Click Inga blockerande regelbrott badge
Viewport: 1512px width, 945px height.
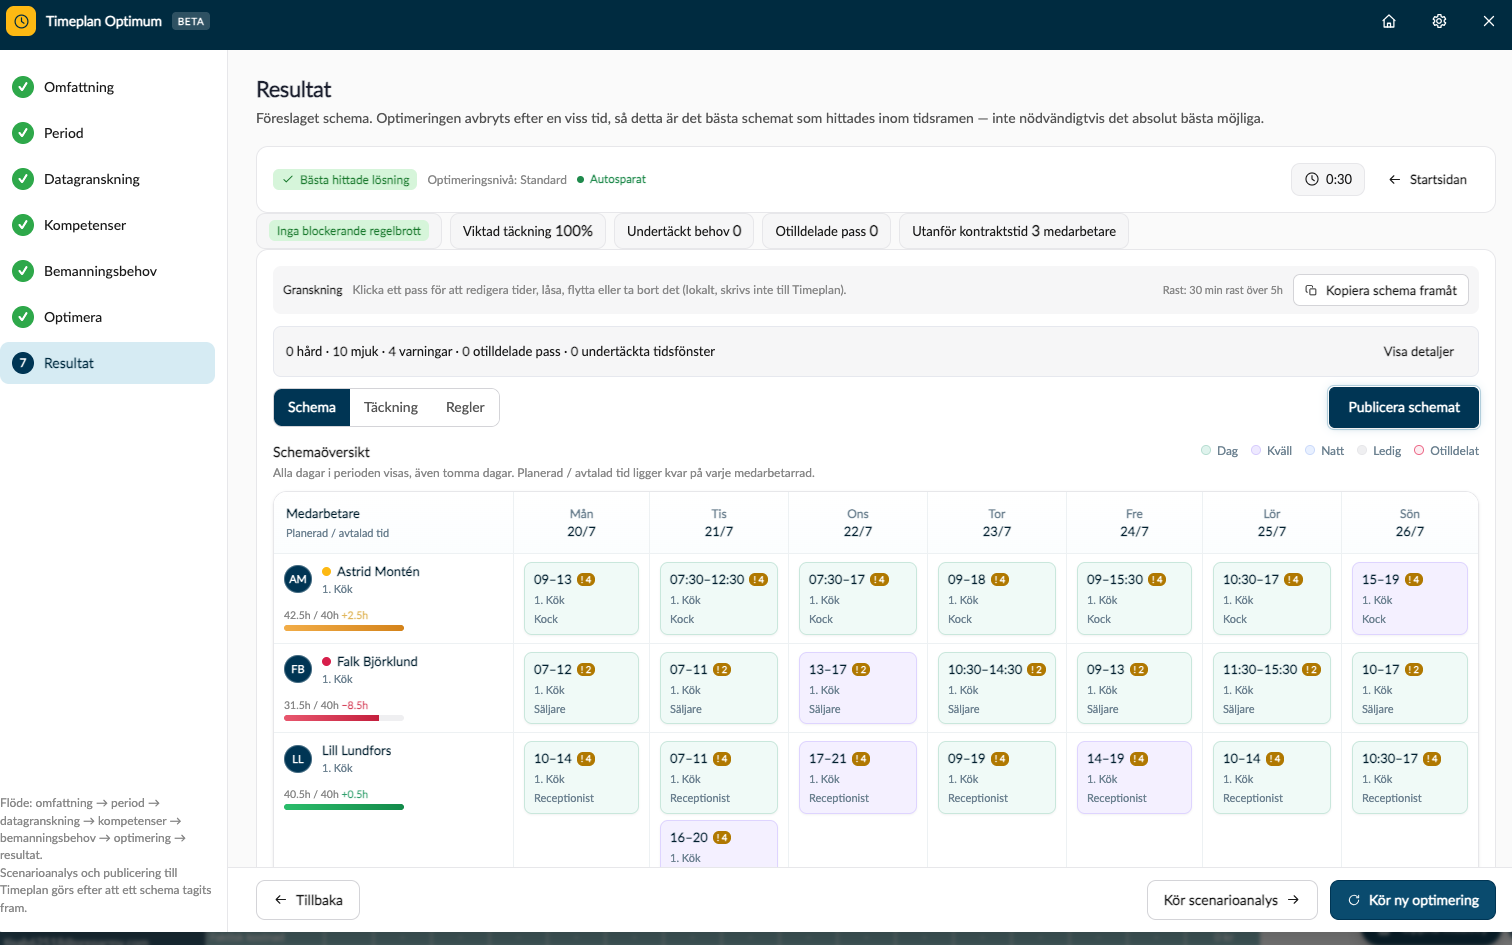coord(349,231)
